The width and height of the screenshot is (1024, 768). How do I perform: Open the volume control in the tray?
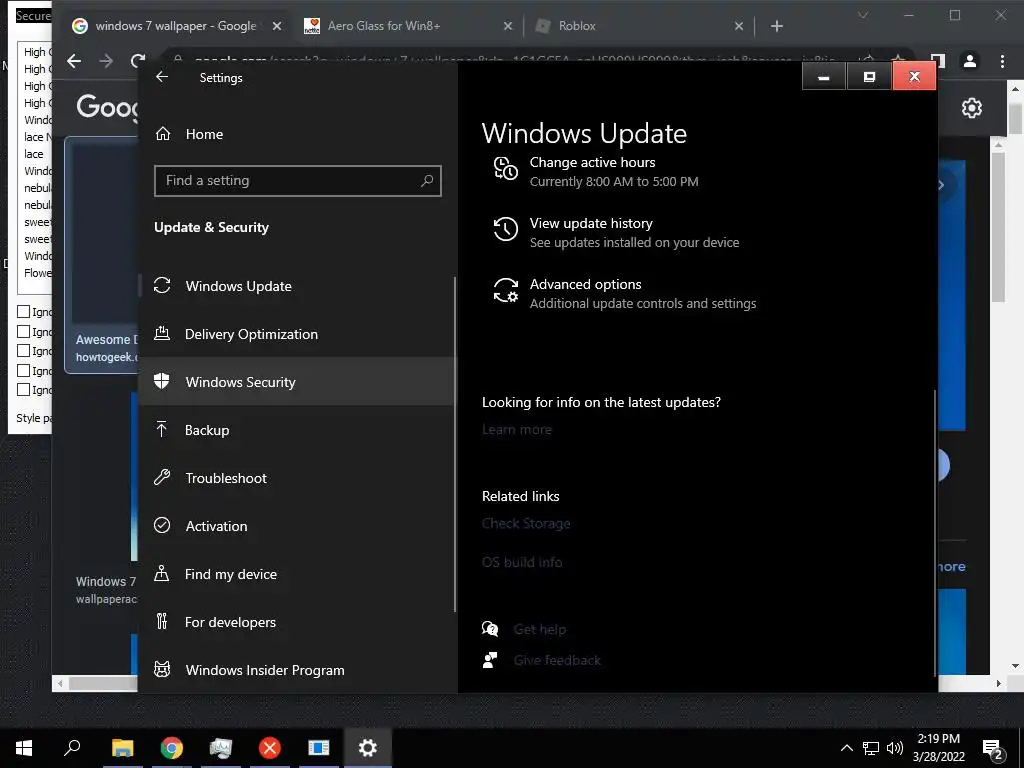coord(895,748)
